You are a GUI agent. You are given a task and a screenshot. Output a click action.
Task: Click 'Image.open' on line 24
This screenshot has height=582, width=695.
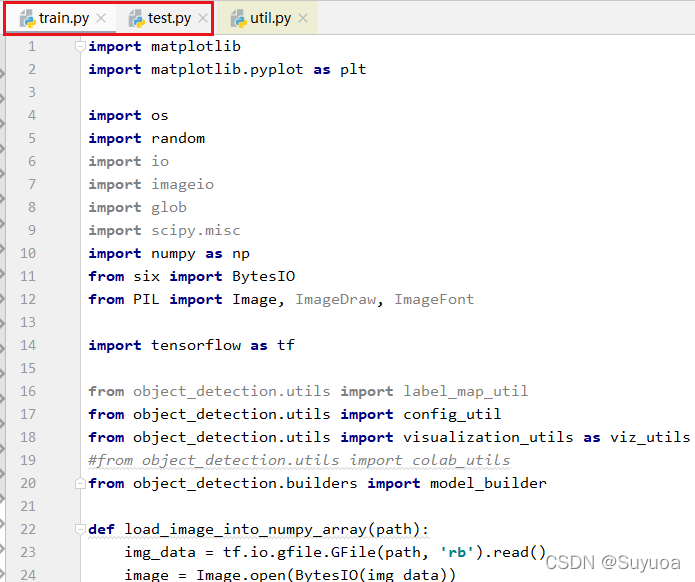(x=241, y=575)
